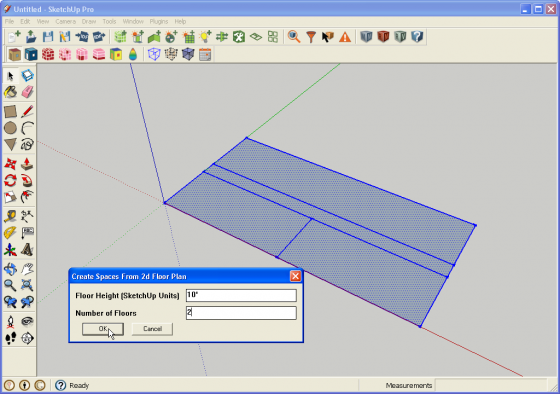This screenshot has width=560, height=394.
Task: Click the Floor Height input field
Action: (x=241, y=295)
